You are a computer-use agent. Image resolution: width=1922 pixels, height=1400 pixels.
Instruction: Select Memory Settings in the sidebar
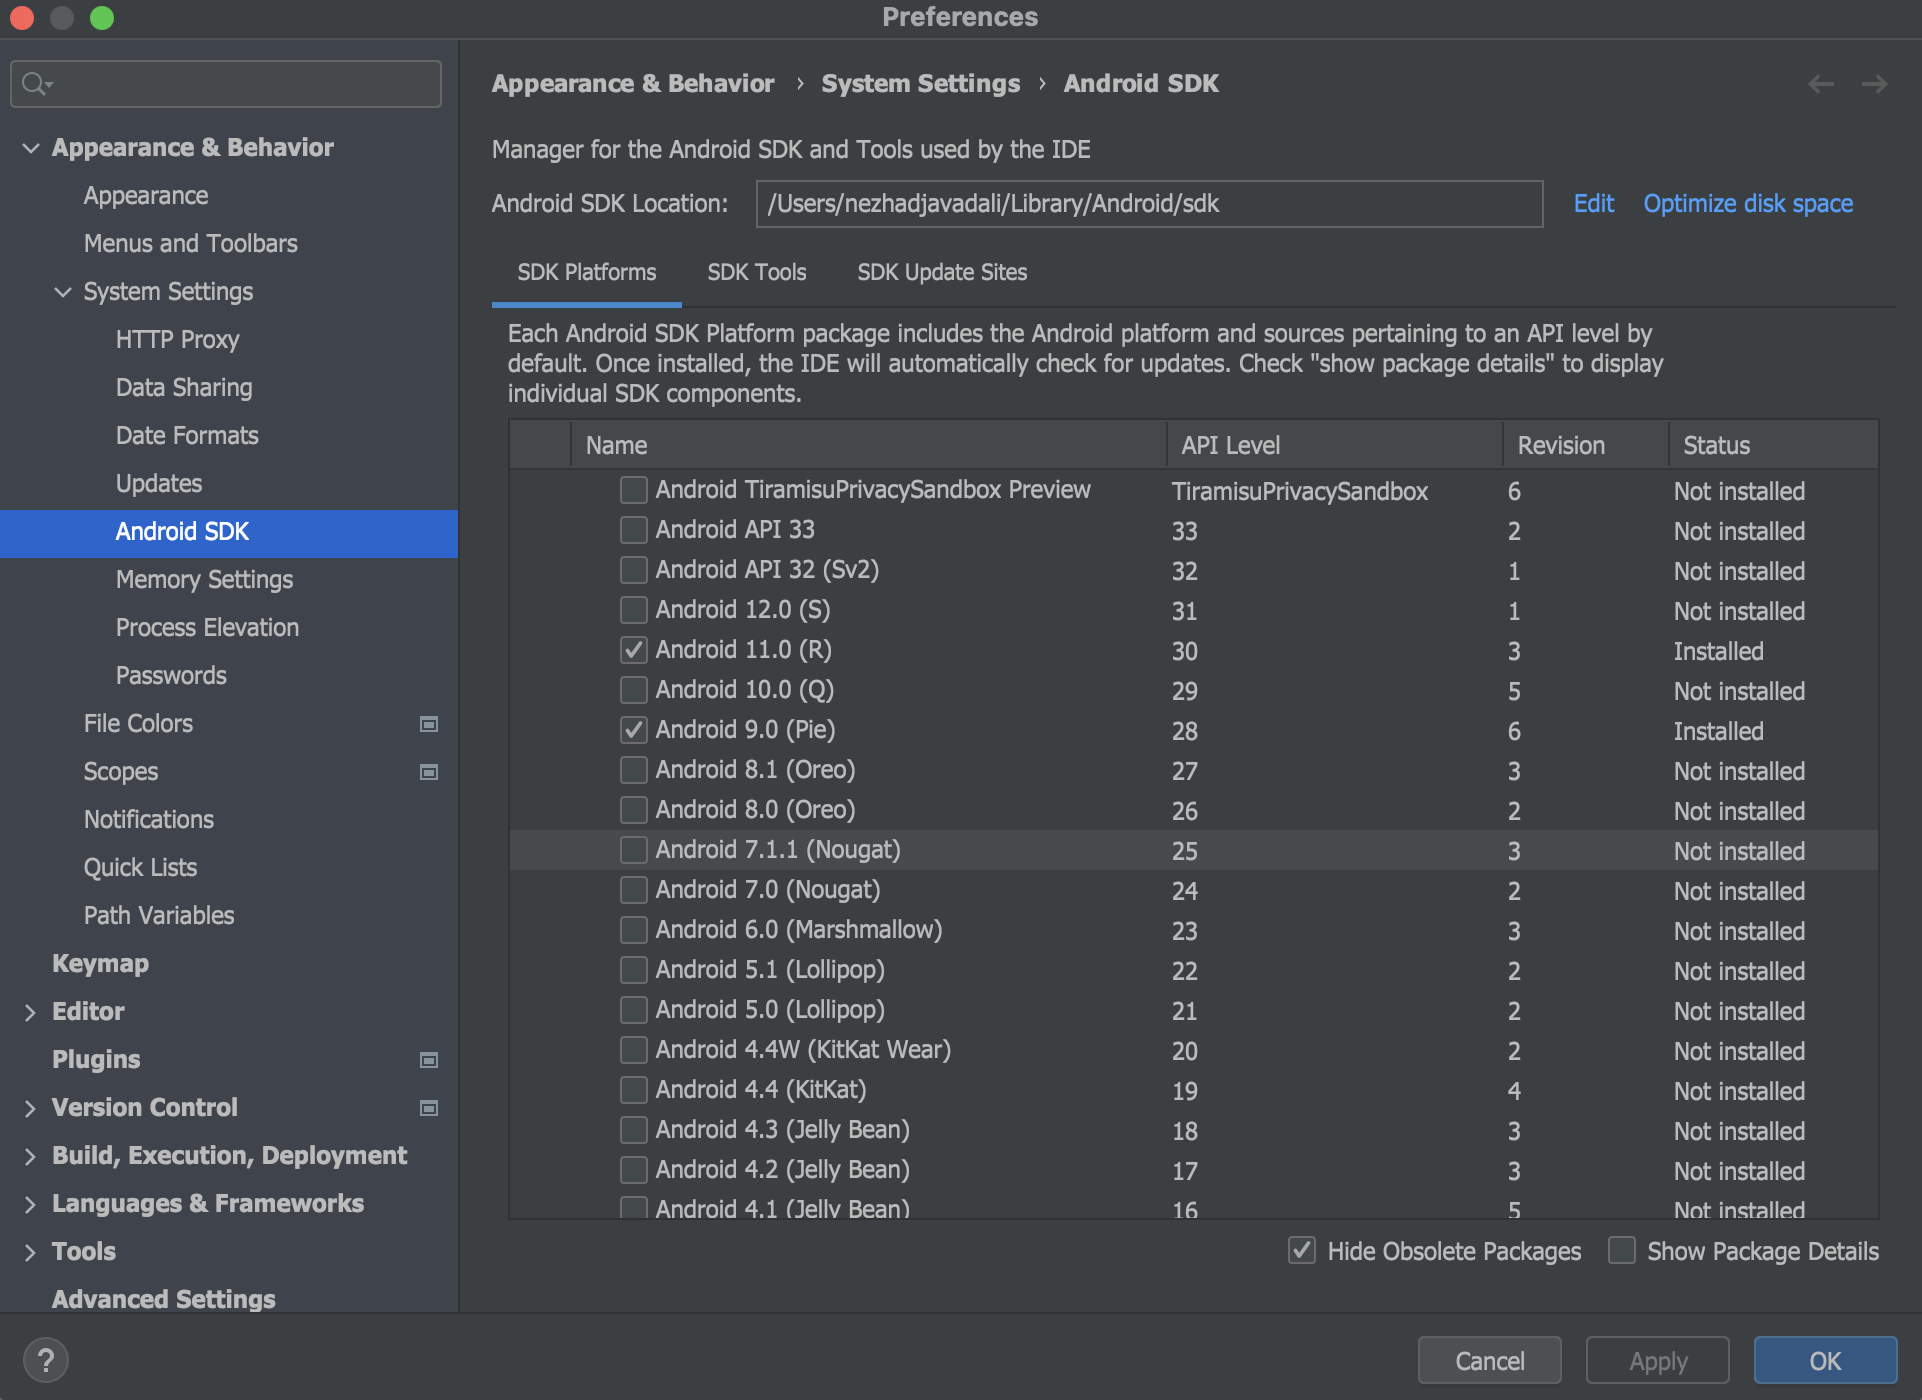[x=204, y=580]
